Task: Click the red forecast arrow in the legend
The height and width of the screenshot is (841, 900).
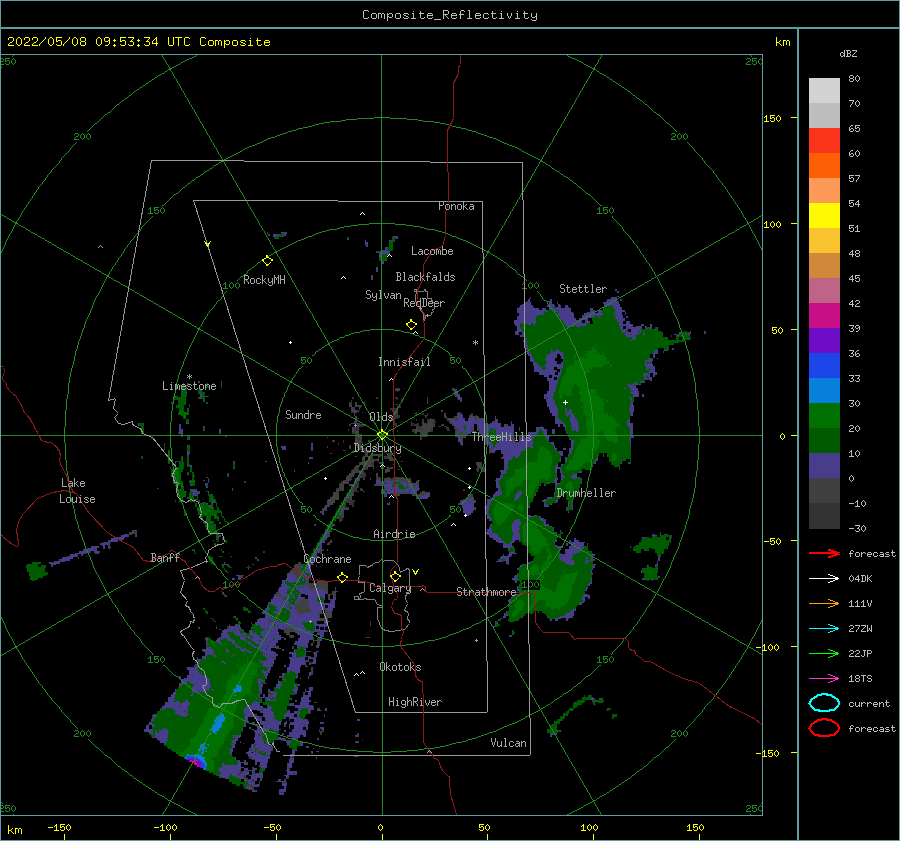Action: 824,553
